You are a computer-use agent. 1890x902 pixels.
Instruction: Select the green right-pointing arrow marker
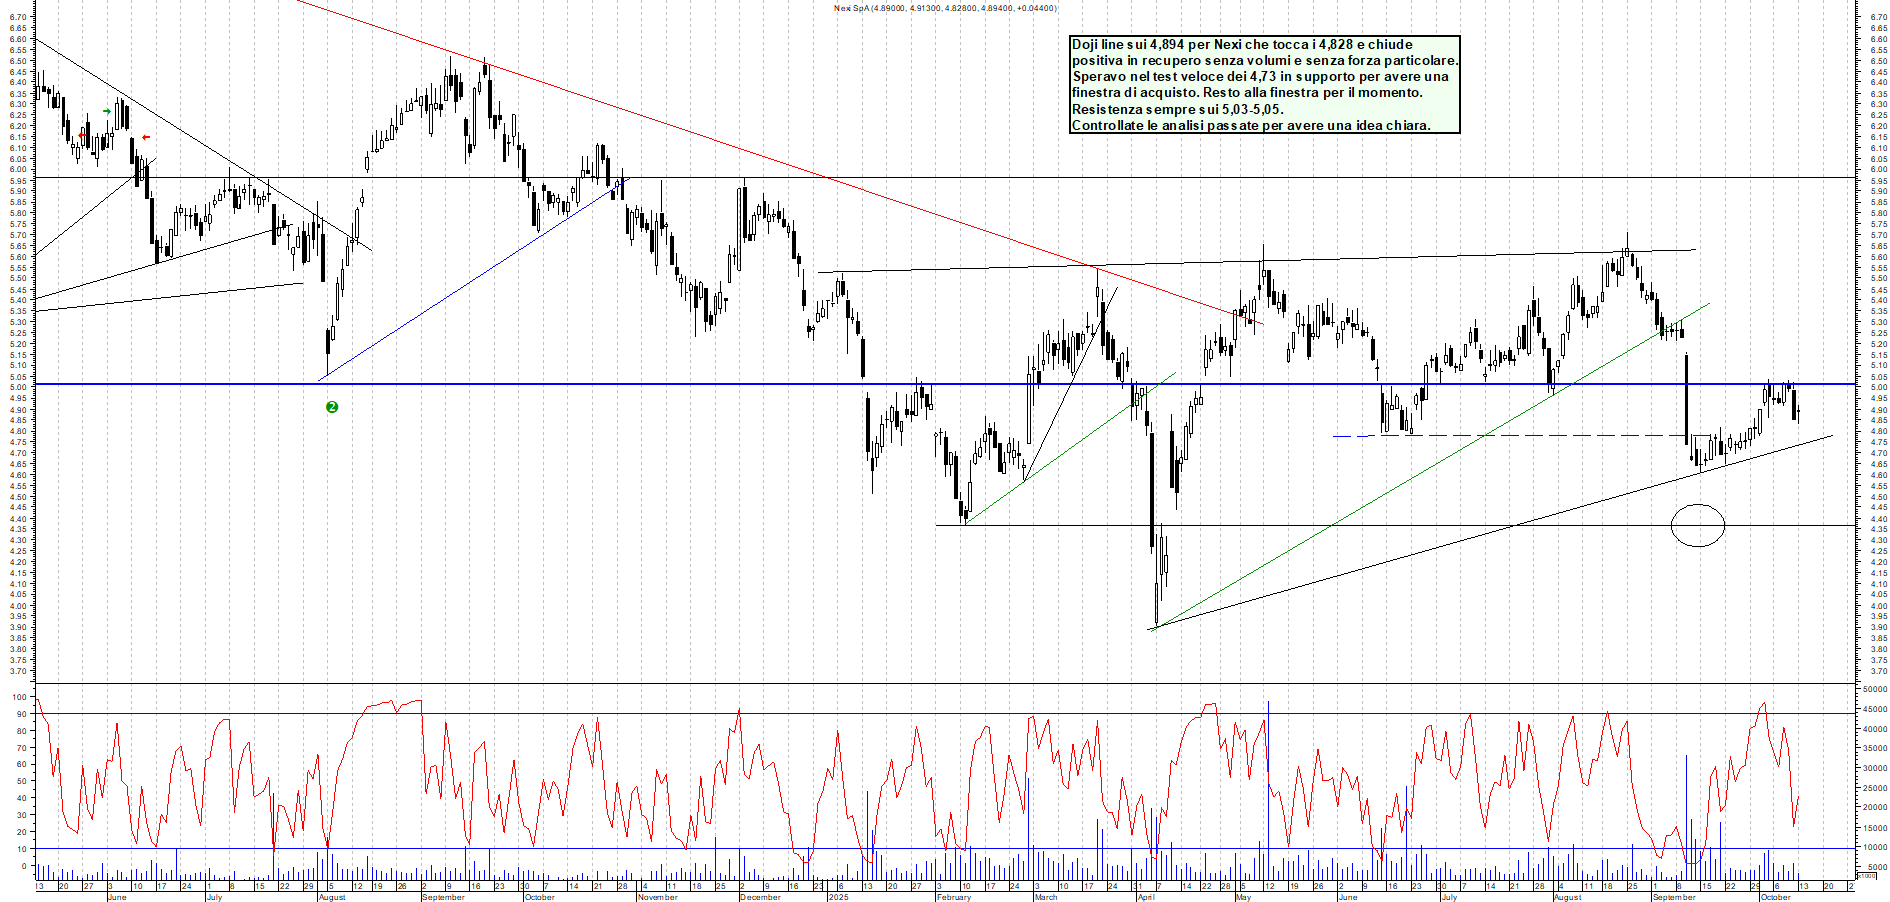coord(107,112)
